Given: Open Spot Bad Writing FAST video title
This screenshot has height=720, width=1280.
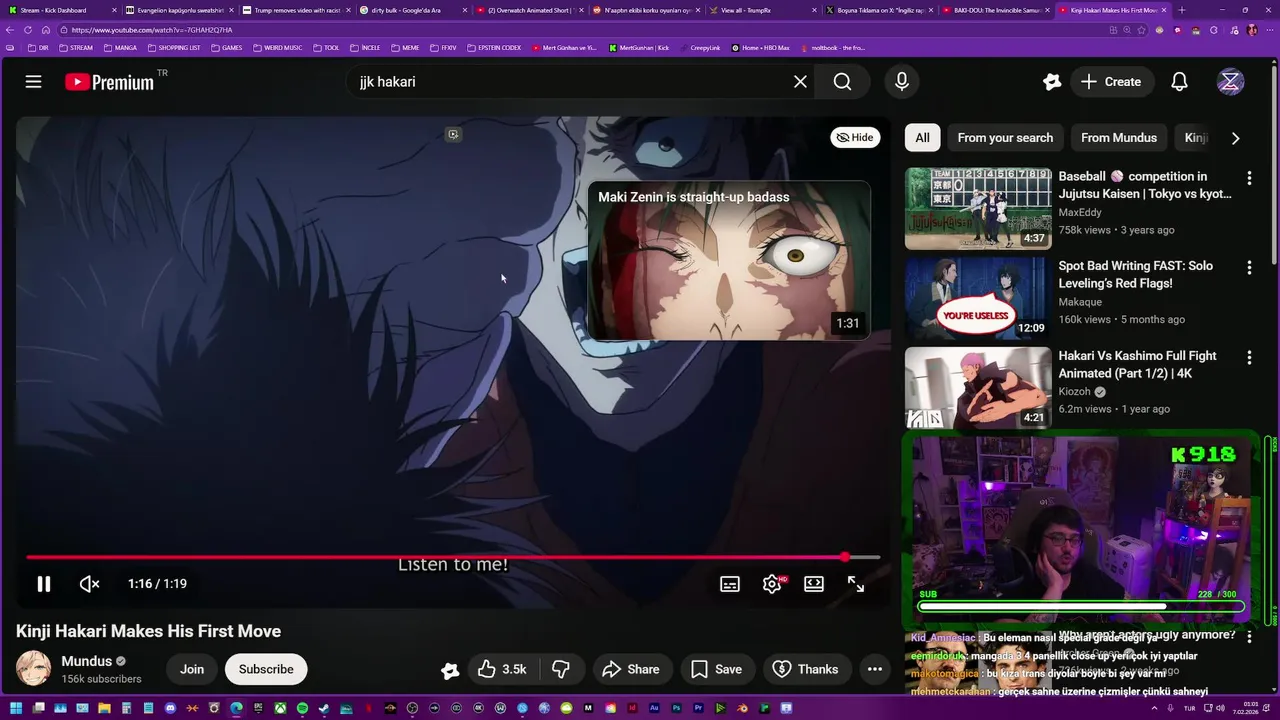Looking at the screenshot, I should (1136, 275).
